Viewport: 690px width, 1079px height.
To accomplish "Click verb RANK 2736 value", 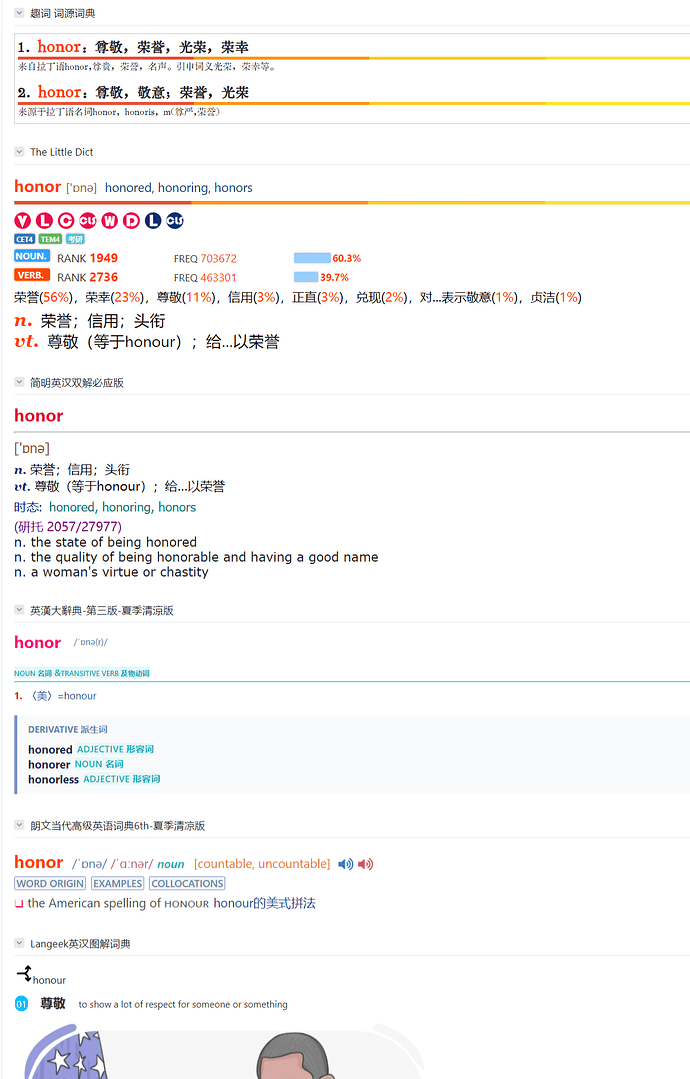I will point(103,277).
